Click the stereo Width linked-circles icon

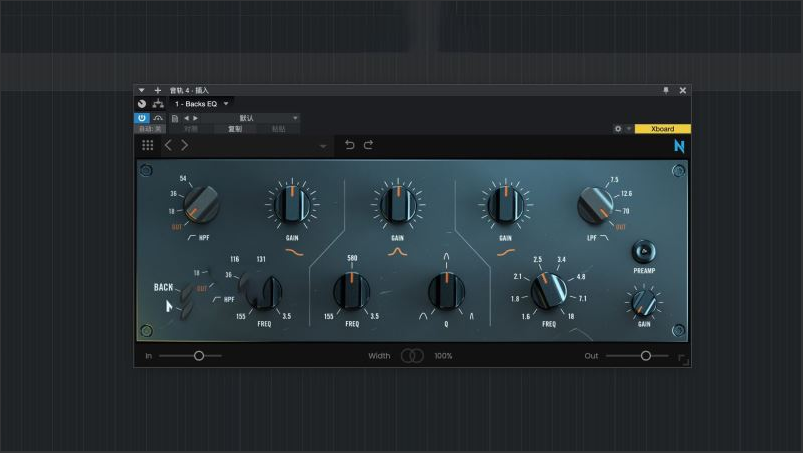pos(412,356)
